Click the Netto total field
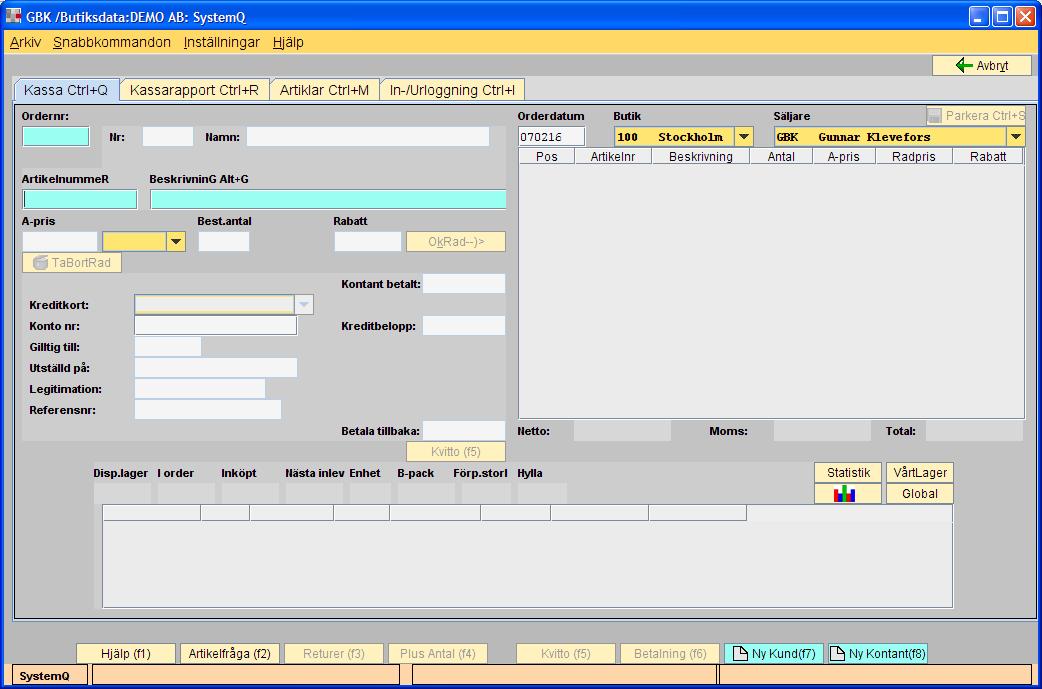Screen dimensions: 1042x689 (x=622, y=431)
